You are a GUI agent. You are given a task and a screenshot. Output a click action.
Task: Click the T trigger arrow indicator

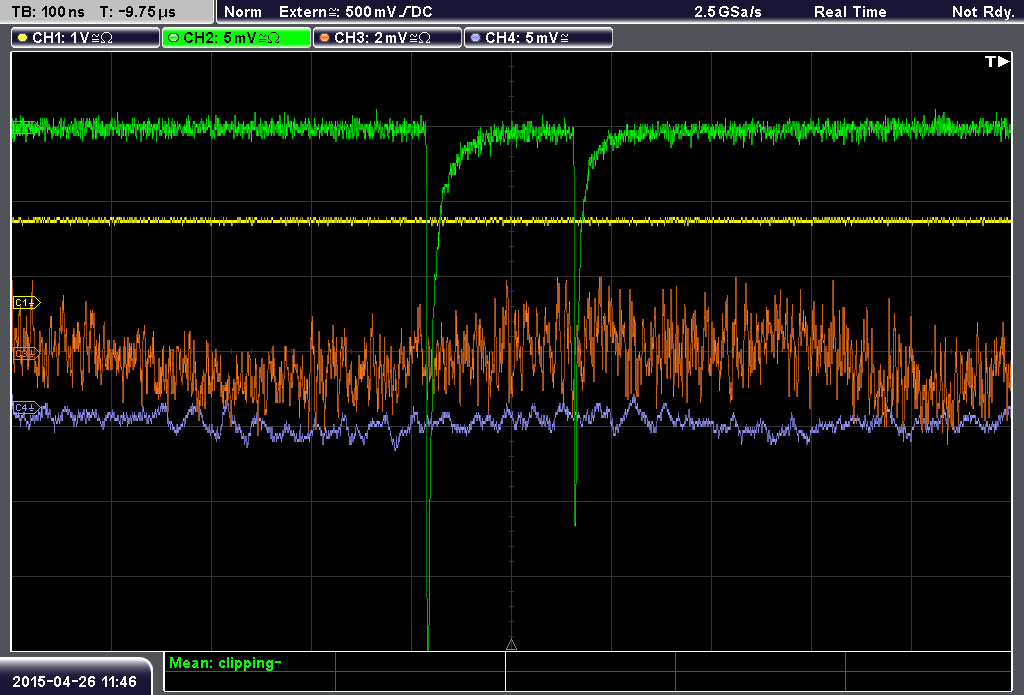click(x=997, y=61)
